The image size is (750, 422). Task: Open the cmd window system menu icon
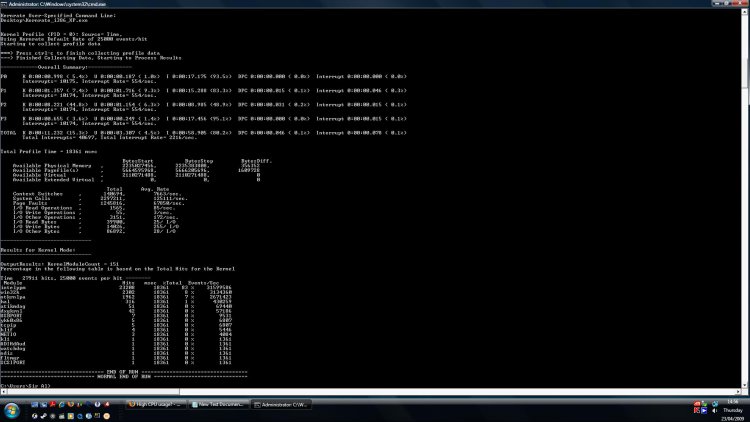point(3,3)
